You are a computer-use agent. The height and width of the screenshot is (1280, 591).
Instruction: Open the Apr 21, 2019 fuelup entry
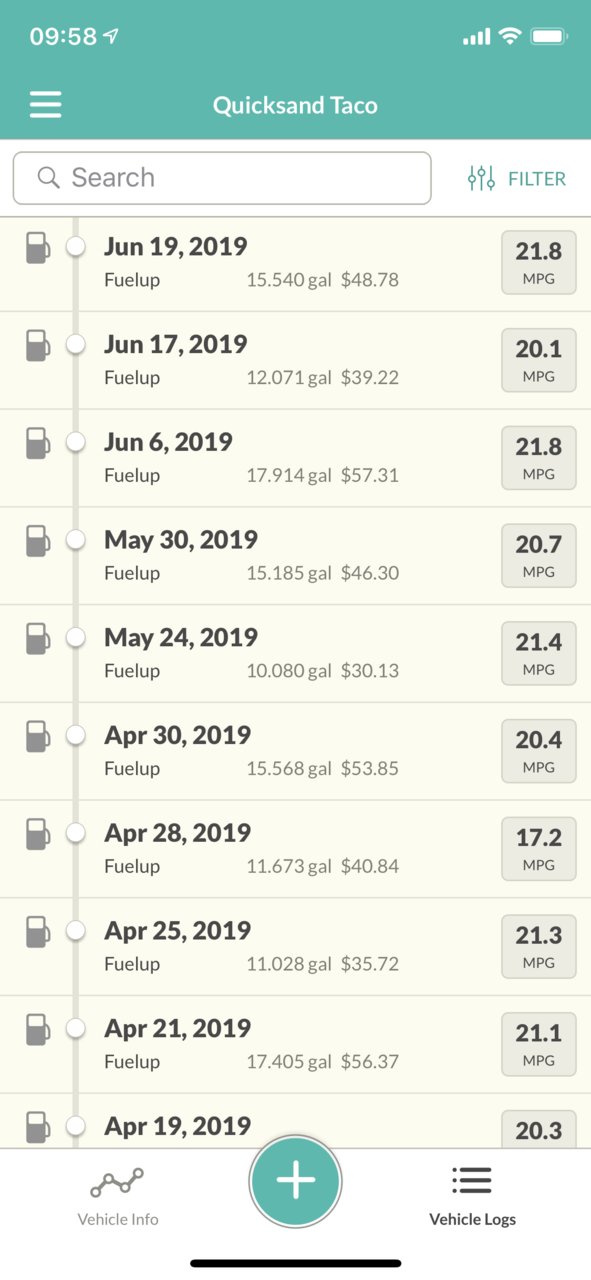(x=295, y=1045)
